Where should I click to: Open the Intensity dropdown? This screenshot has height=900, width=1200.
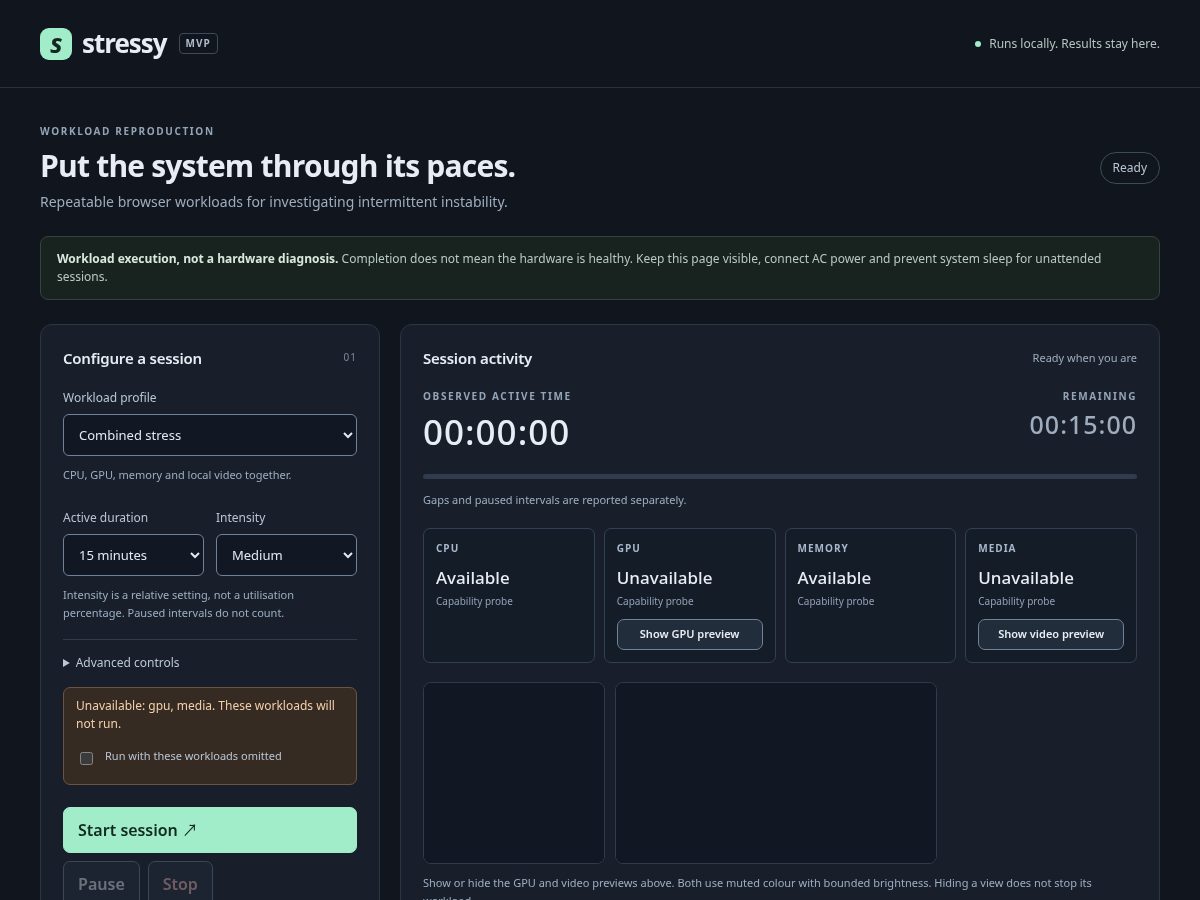tap(286, 555)
